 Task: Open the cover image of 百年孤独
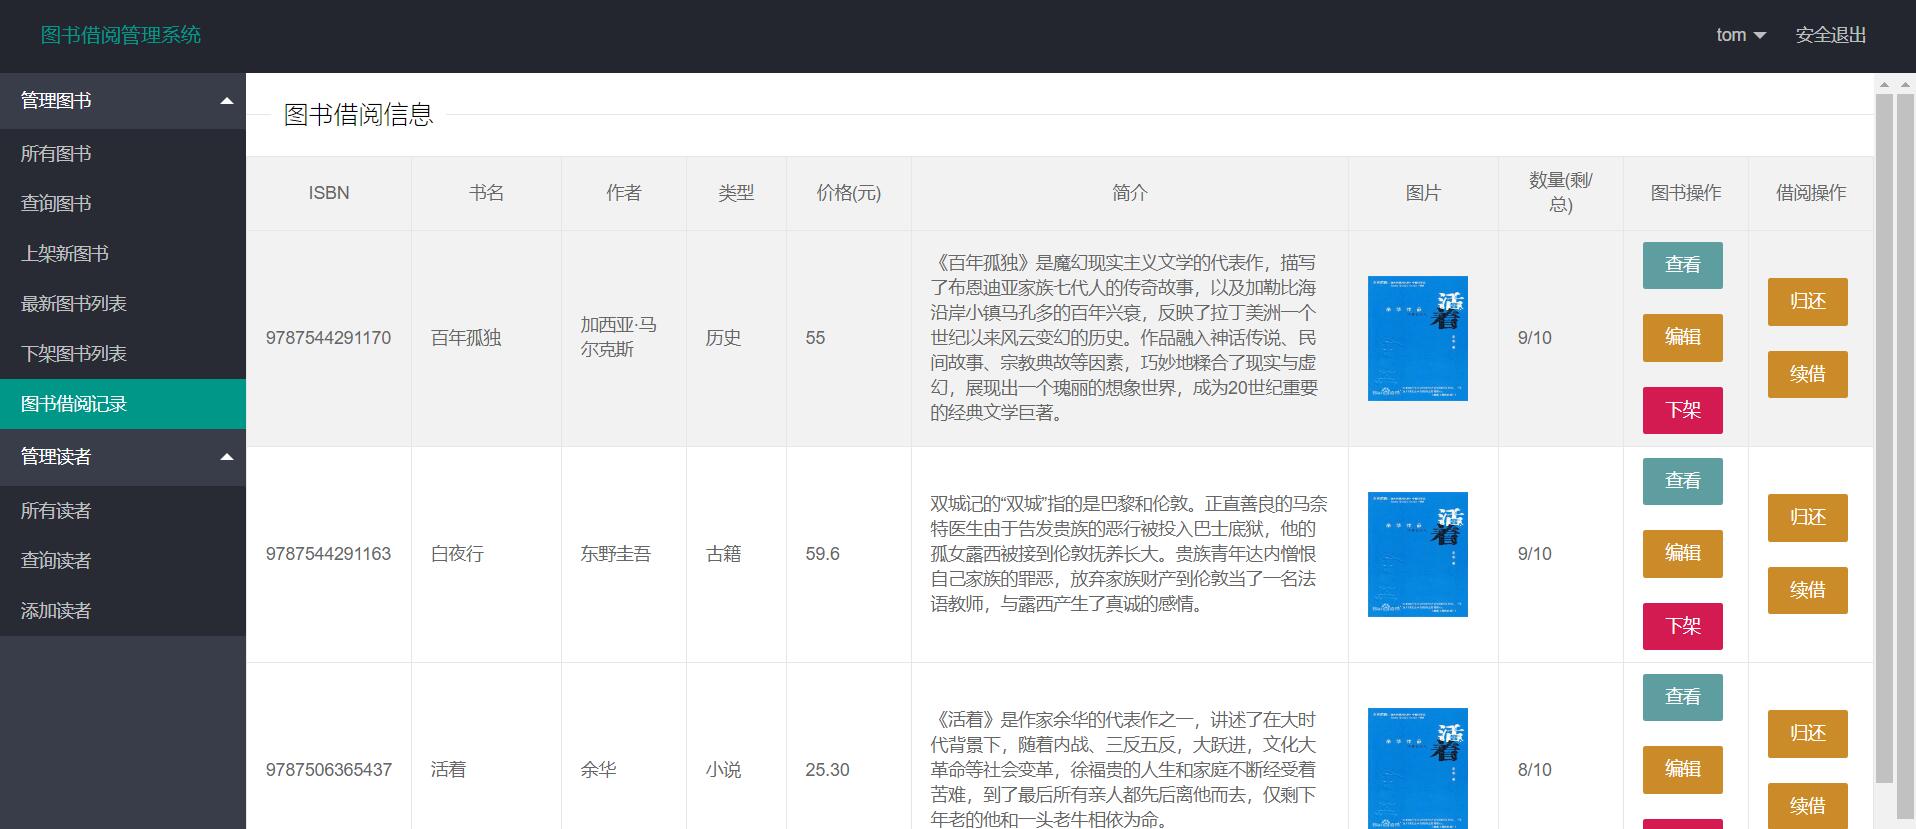coord(1418,338)
